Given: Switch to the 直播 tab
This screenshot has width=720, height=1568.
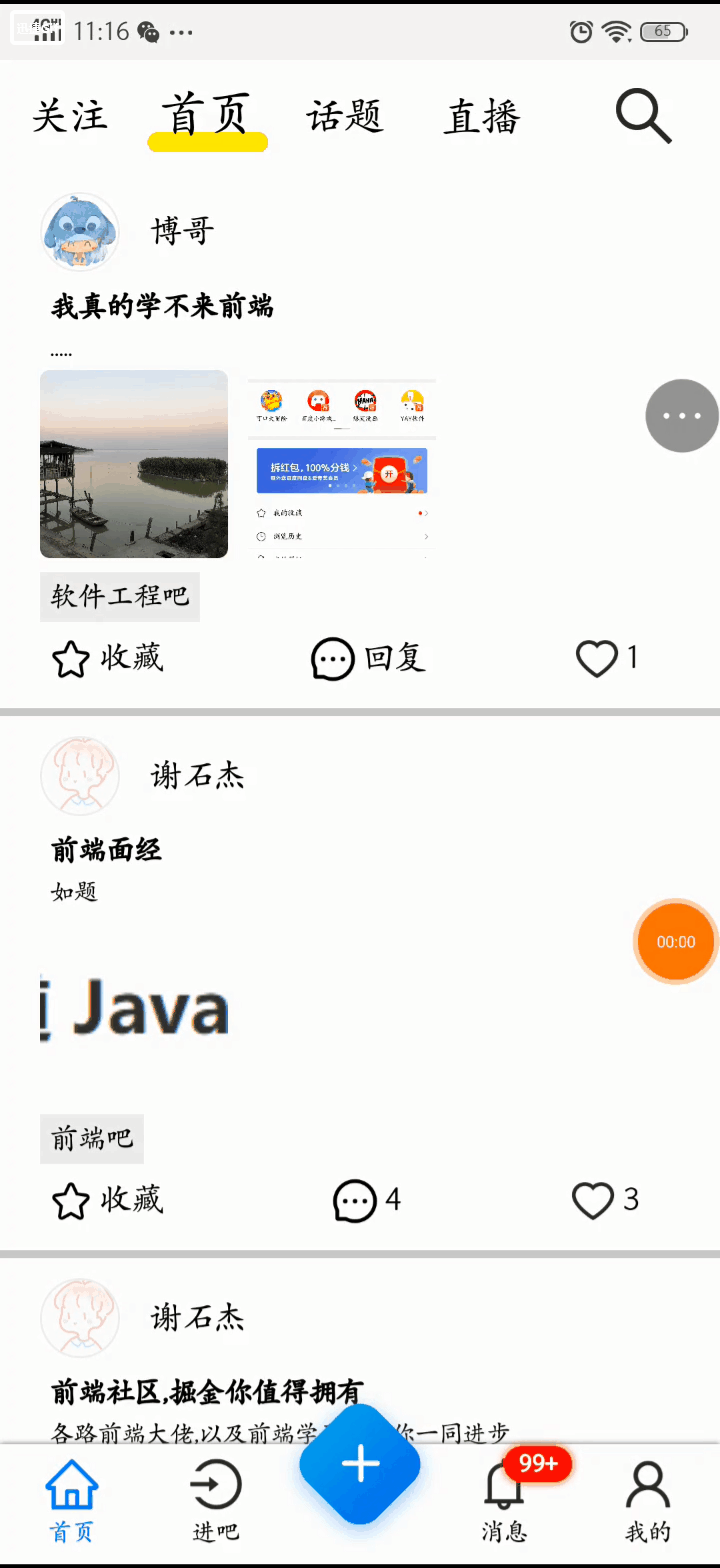Looking at the screenshot, I should click(x=482, y=117).
